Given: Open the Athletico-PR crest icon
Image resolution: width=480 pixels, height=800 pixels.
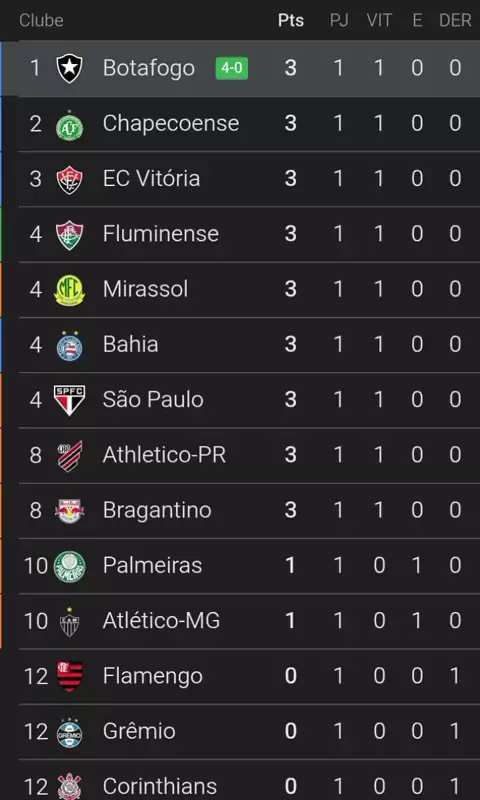Looking at the screenshot, I should tap(69, 456).
